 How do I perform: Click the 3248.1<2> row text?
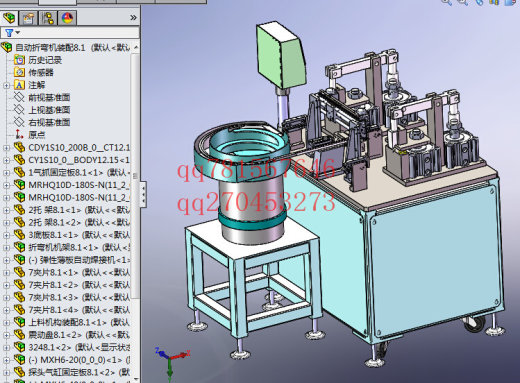[79, 347]
